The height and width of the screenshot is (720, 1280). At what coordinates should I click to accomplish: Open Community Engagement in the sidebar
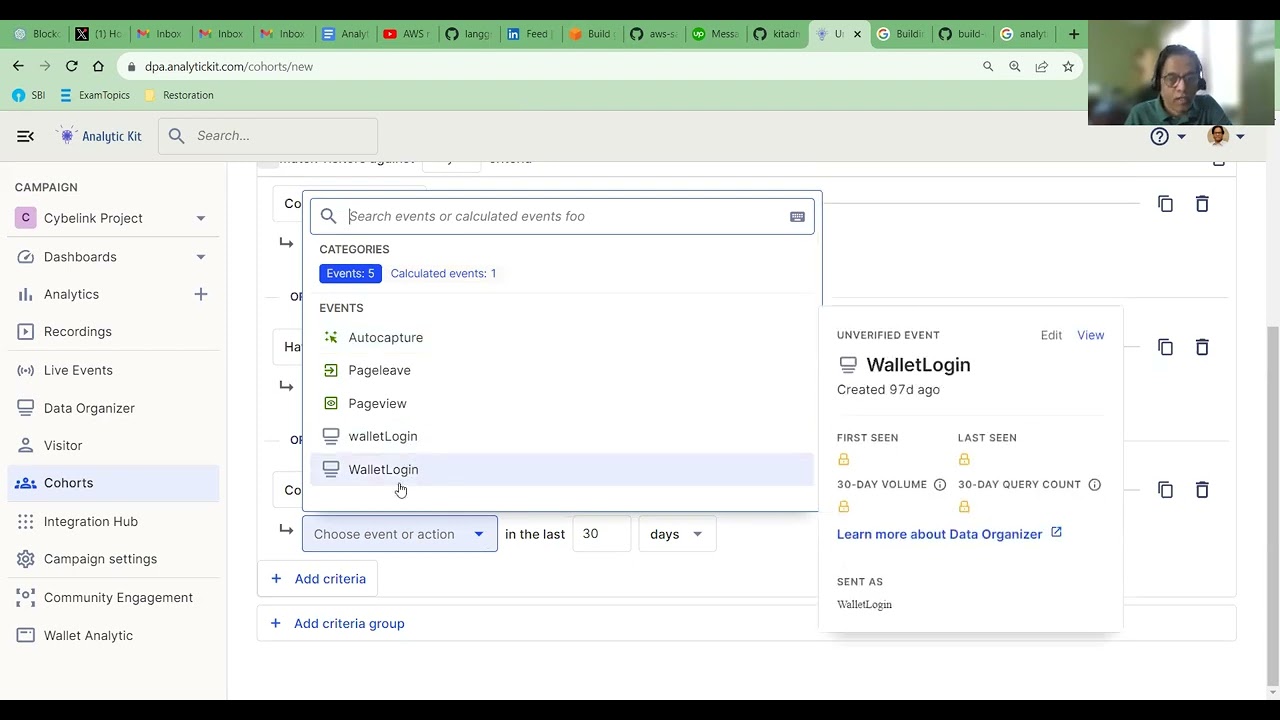click(113, 597)
